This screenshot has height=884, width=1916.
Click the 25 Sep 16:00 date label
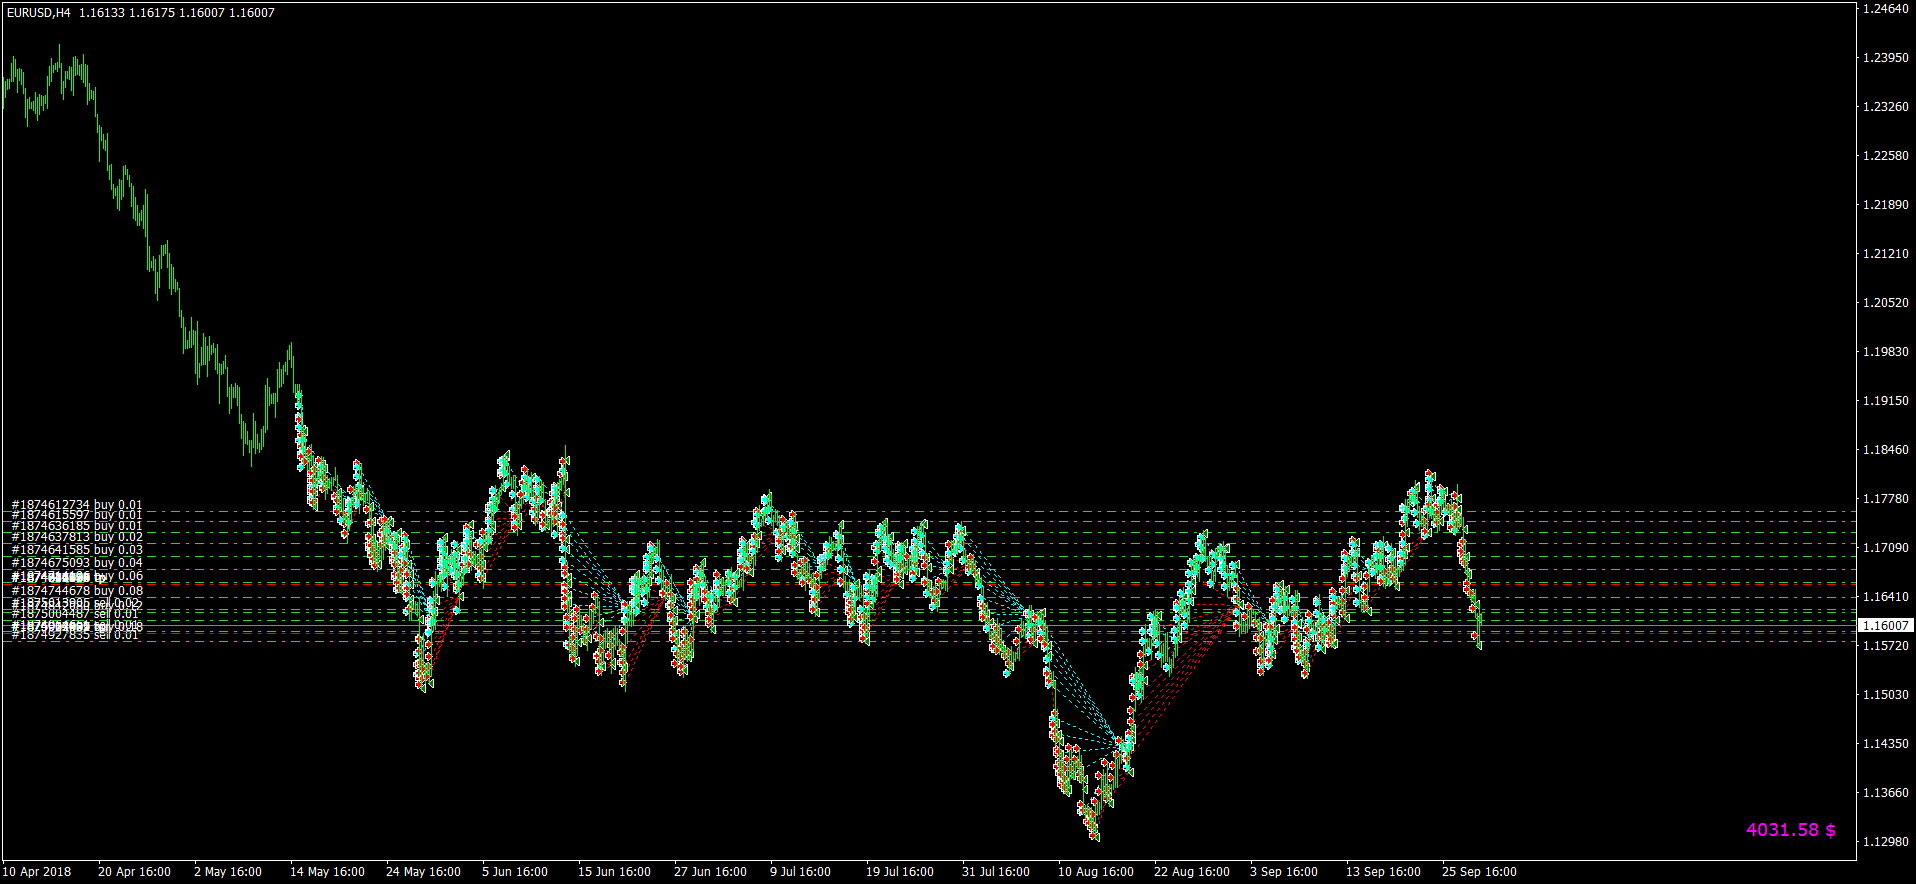tap(1479, 872)
